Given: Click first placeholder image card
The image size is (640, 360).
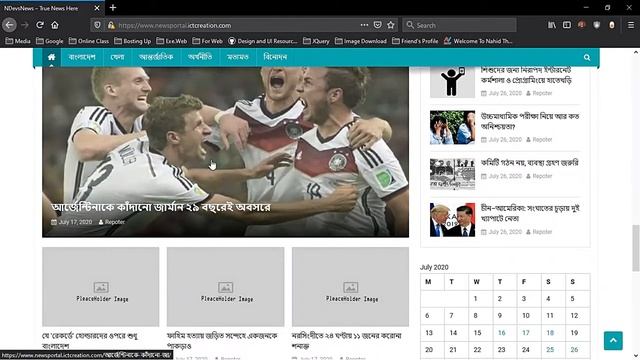Looking at the screenshot, I should 101,287.
